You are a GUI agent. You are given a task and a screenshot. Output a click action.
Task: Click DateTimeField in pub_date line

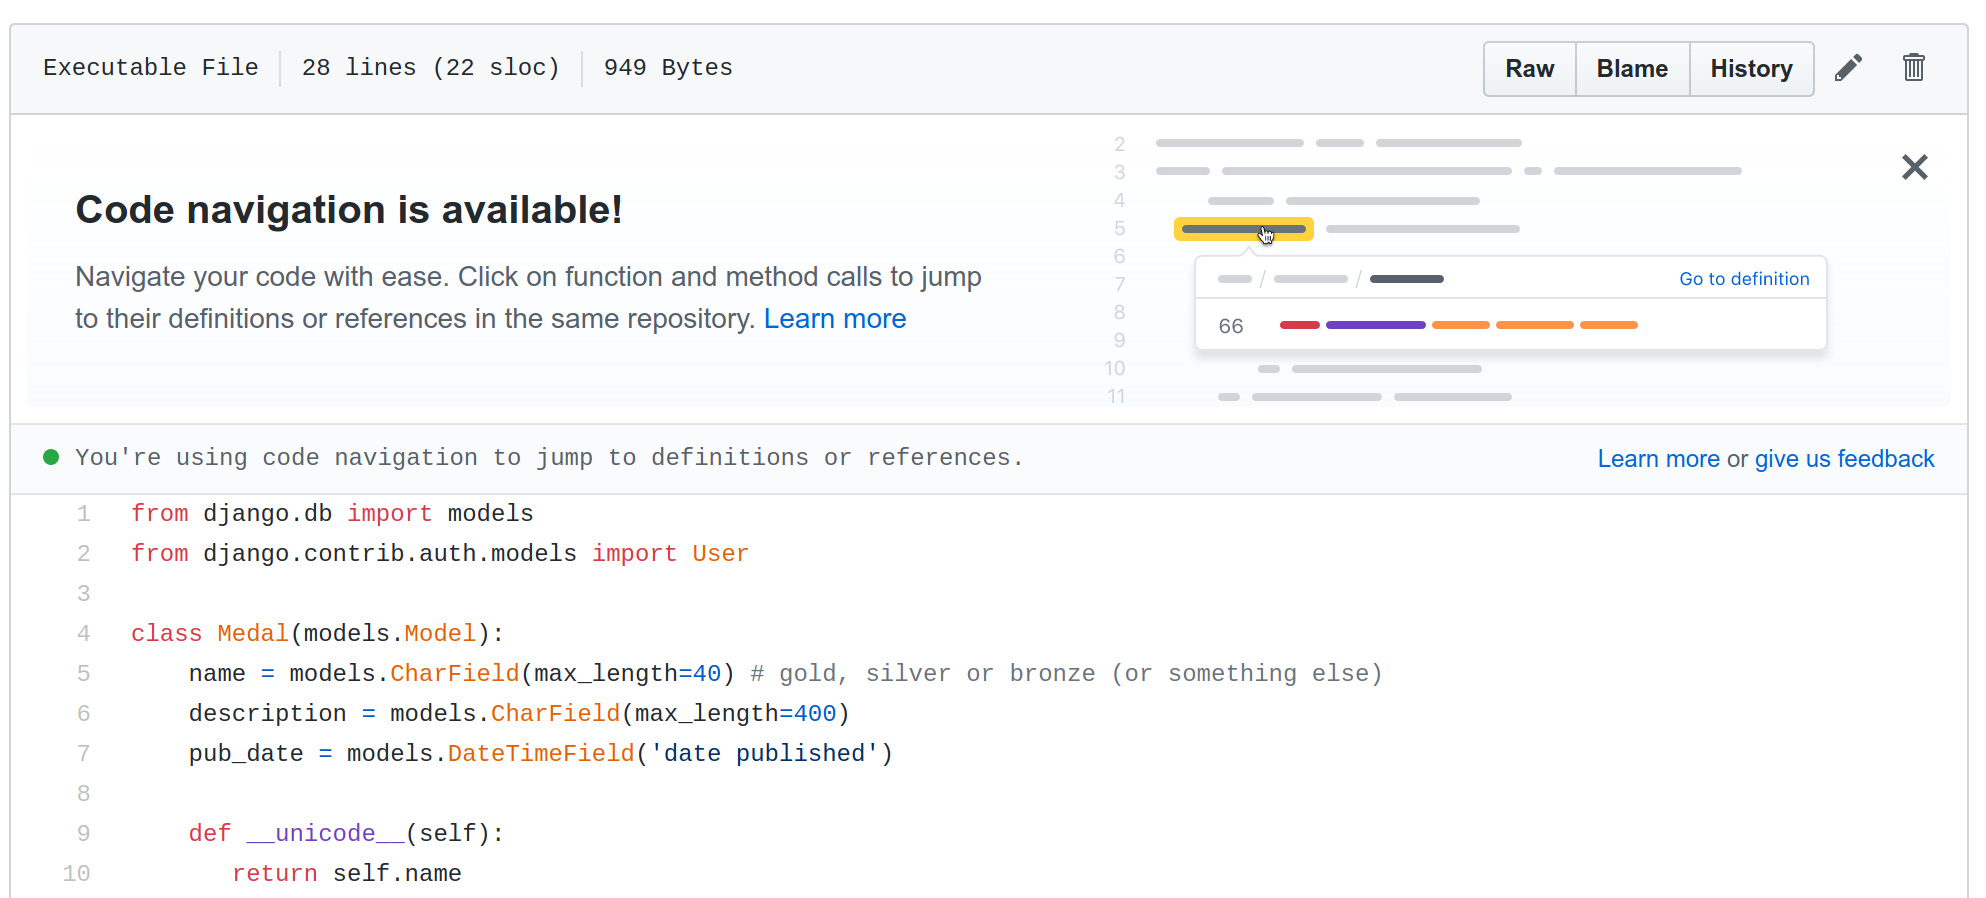(540, 754)
